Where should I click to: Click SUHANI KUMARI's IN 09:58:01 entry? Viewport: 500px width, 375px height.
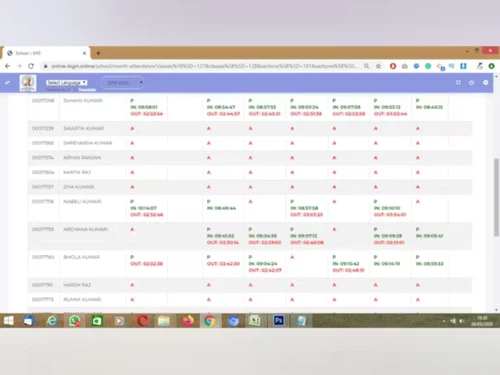(144, 107)
